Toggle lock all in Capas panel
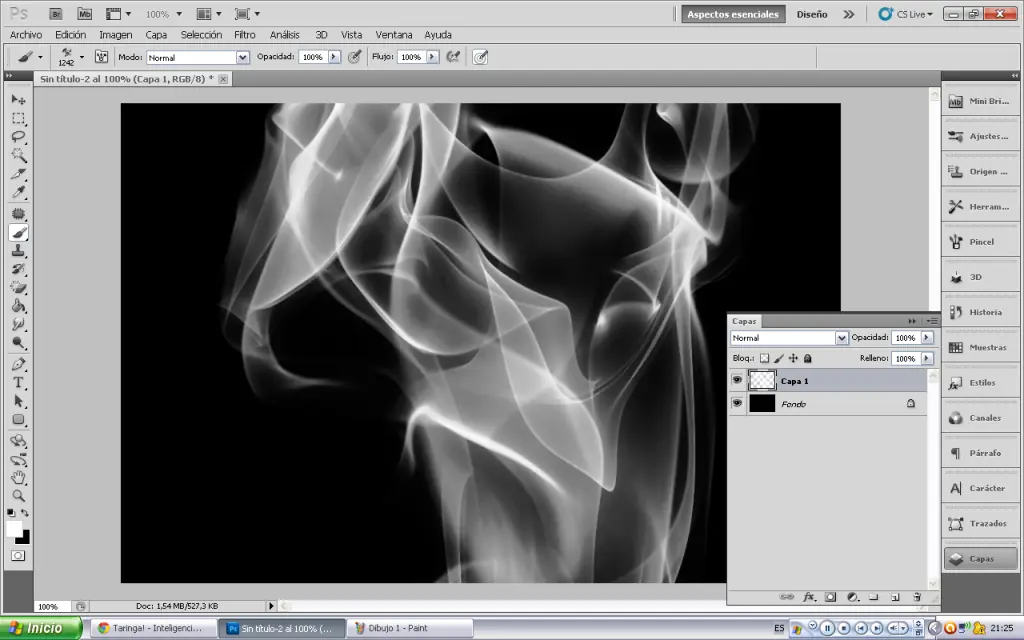Screen dimensions: 1024x640 click(807, 358)
